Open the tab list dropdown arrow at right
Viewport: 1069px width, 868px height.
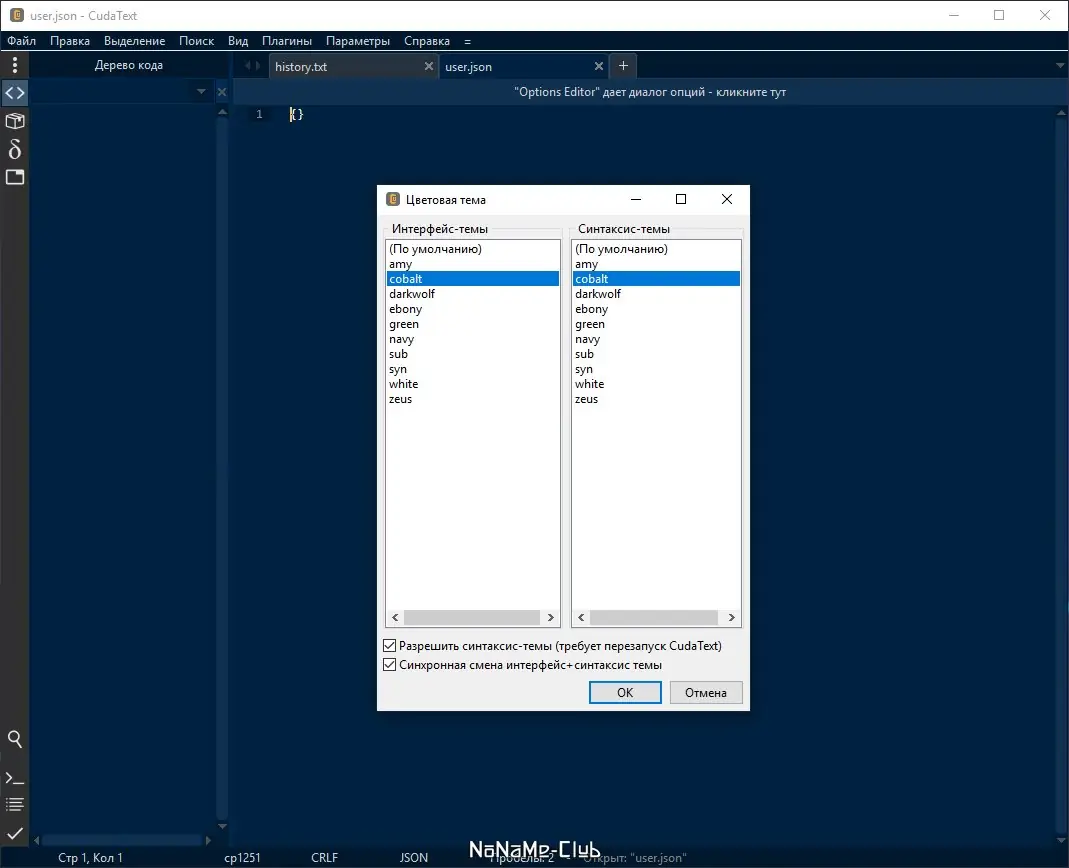tap(1060, 65)
